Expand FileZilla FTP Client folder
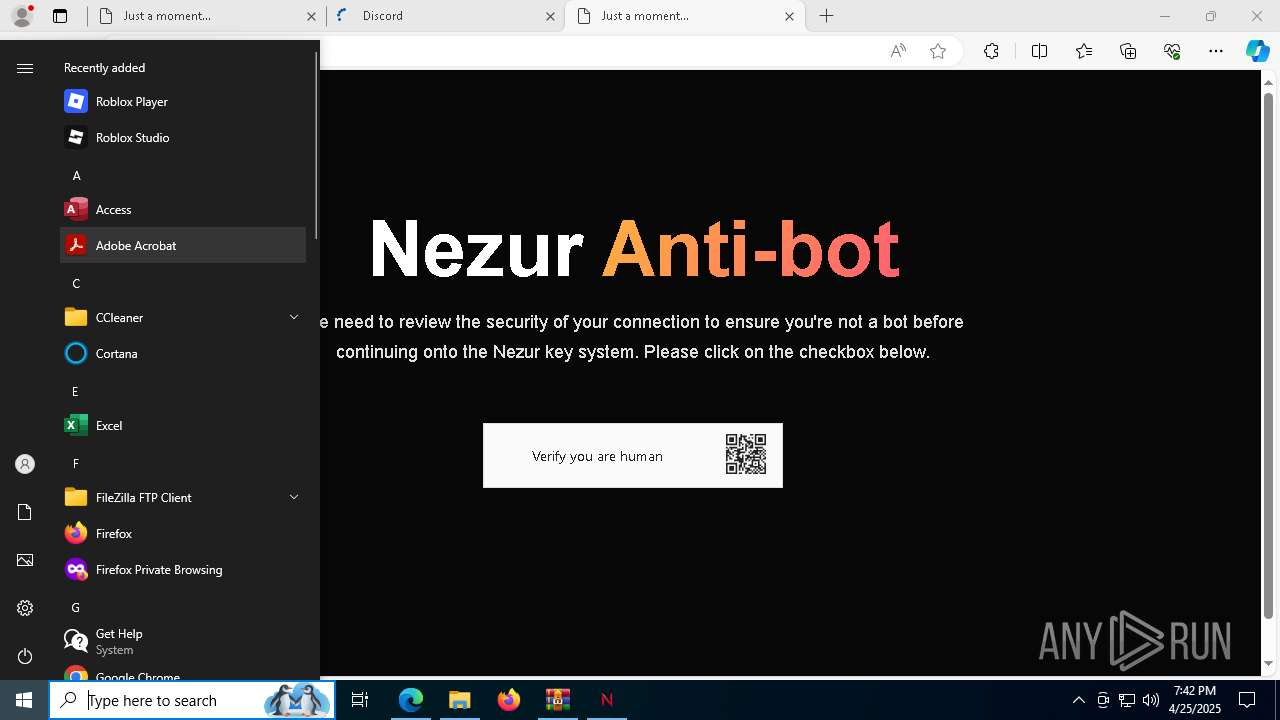Viewport: 1280px width, 720px height. tap(183, 497)
